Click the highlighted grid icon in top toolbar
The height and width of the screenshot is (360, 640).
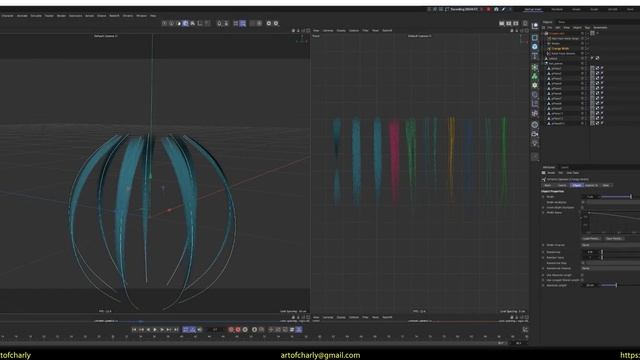pyautogui.click(x=242, y=23)
